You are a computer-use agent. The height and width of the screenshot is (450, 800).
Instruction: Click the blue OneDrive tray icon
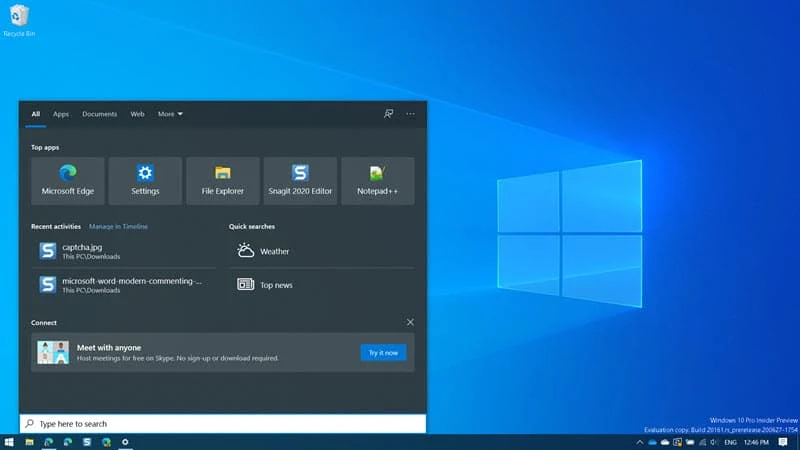pyautogui.click(x=653, y=442)
